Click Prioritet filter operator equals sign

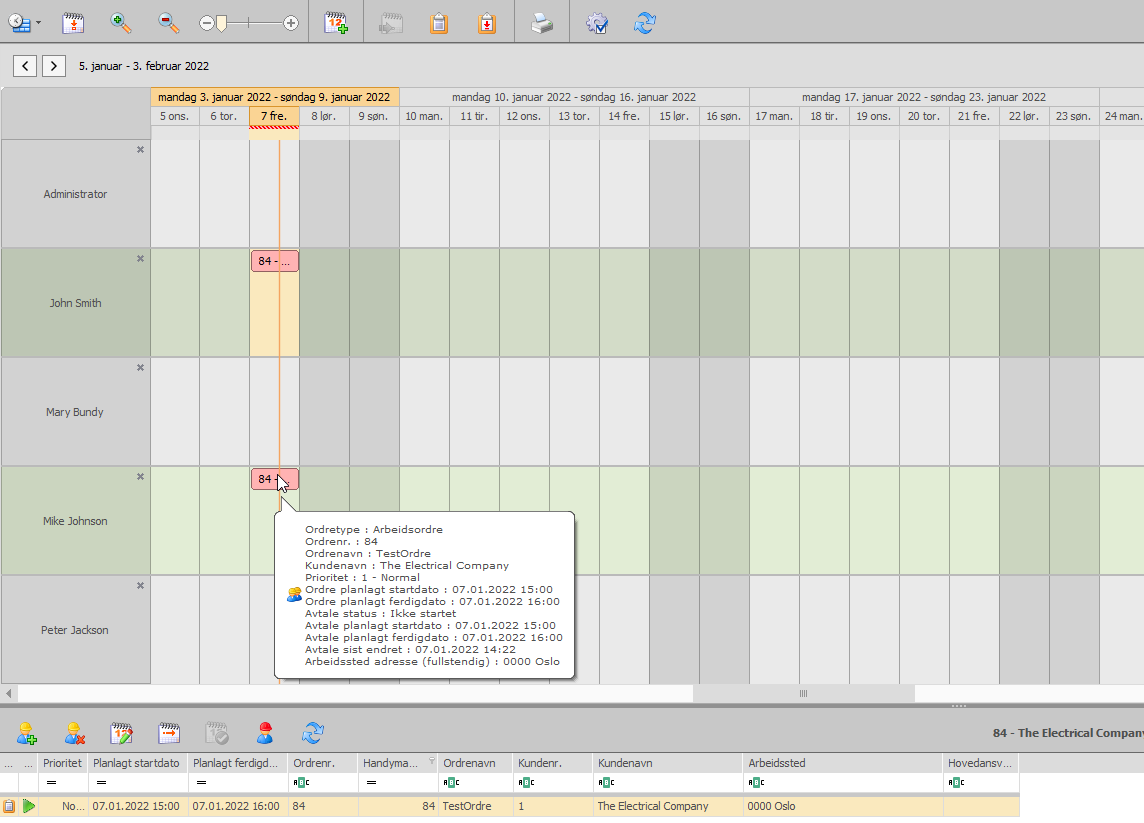(x=51, y=783)
